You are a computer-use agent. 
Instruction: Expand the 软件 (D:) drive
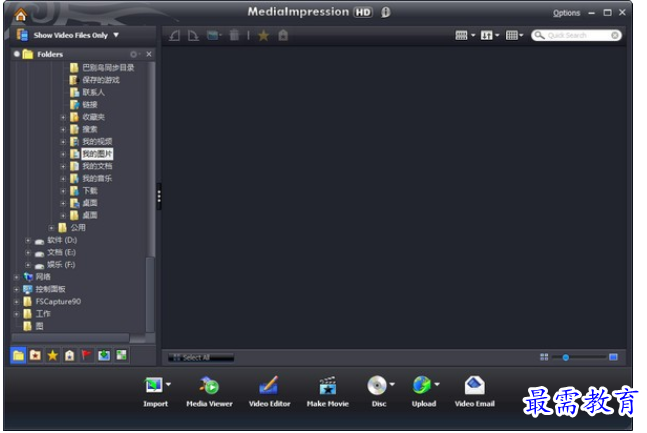click(28, 240)
